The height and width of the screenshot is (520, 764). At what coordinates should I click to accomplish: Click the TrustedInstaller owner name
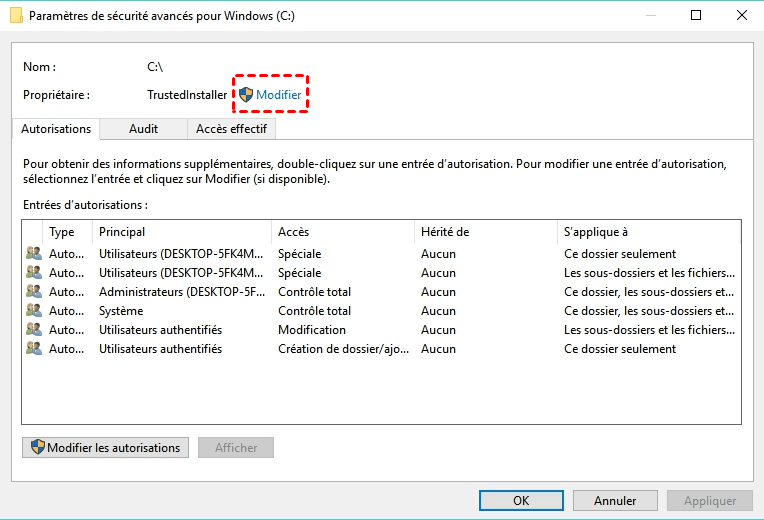click(187, 95)
